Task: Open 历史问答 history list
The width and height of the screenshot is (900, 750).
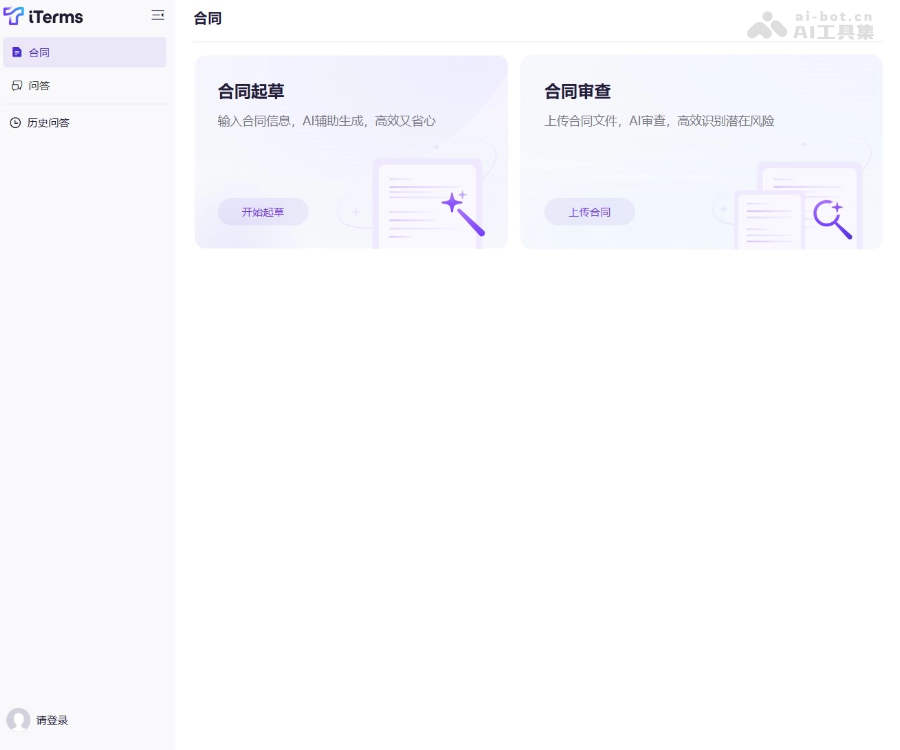Action: coord(48,123)
